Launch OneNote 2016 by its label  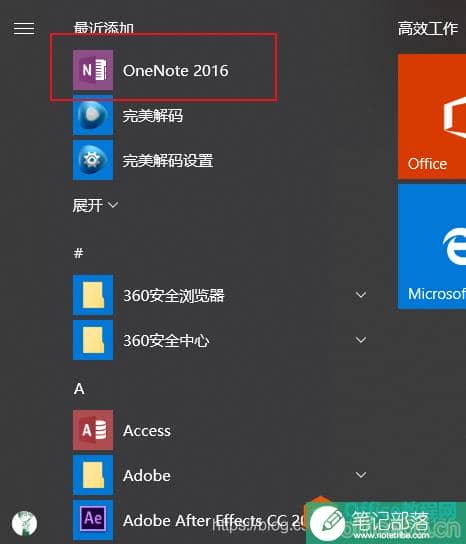(176, 71)
